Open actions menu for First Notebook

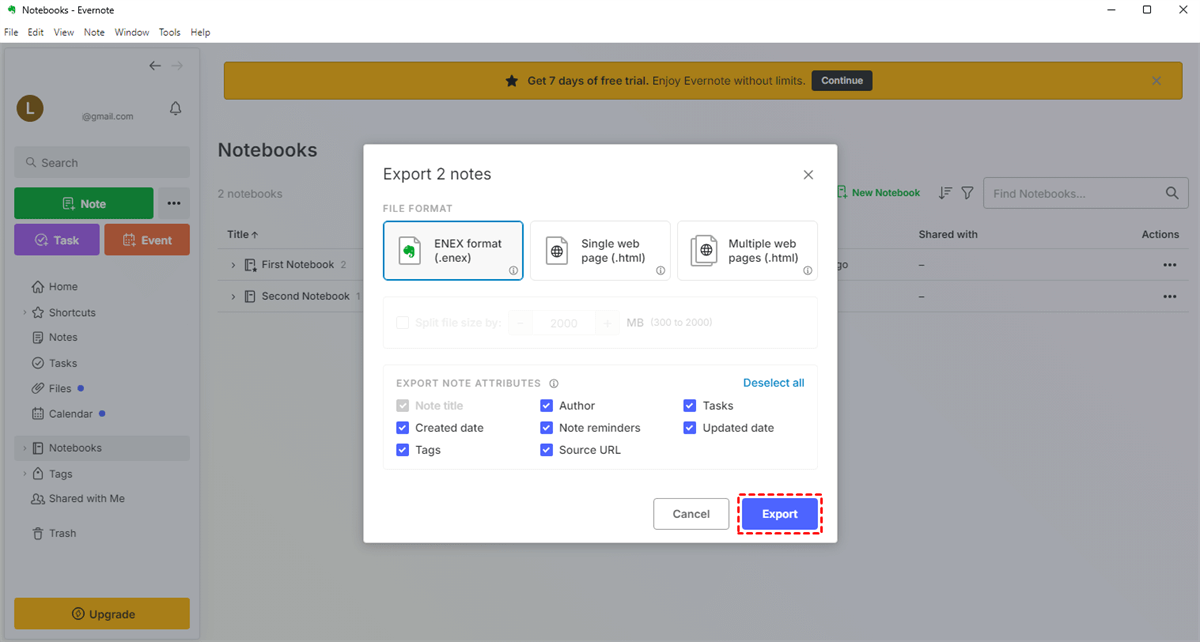[1169, 265]
